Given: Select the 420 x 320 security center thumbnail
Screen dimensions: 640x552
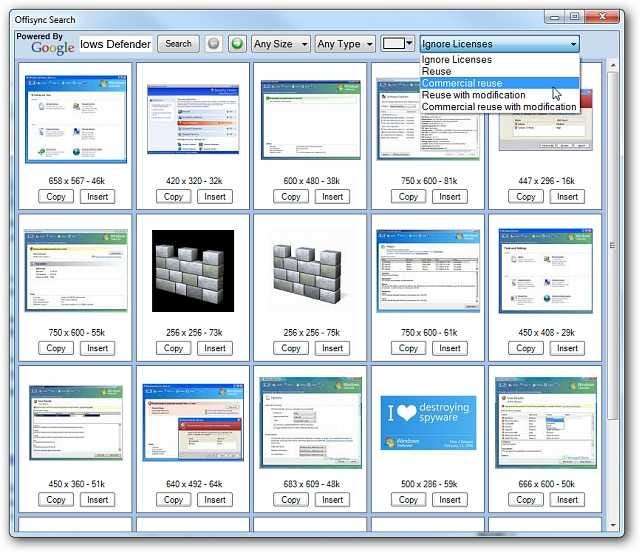Looking at the screenshot, I should pos(193,119).
